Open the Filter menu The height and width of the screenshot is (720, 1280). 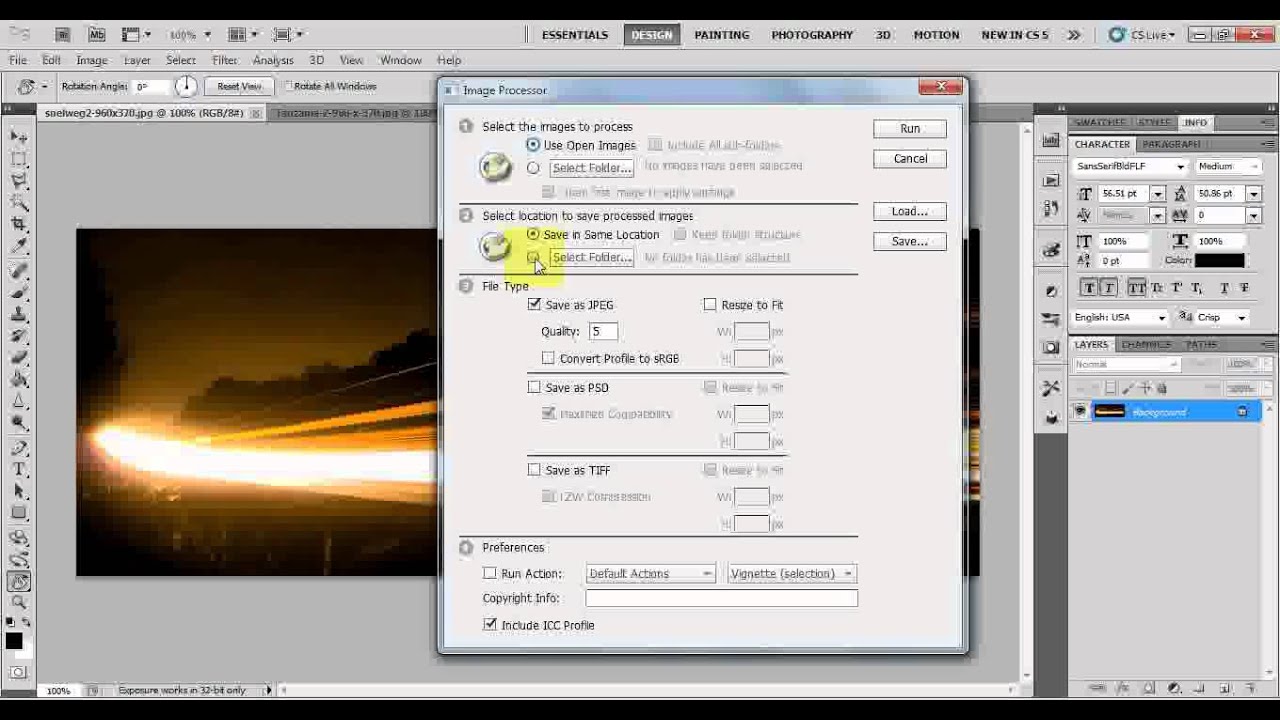(225, 60)
